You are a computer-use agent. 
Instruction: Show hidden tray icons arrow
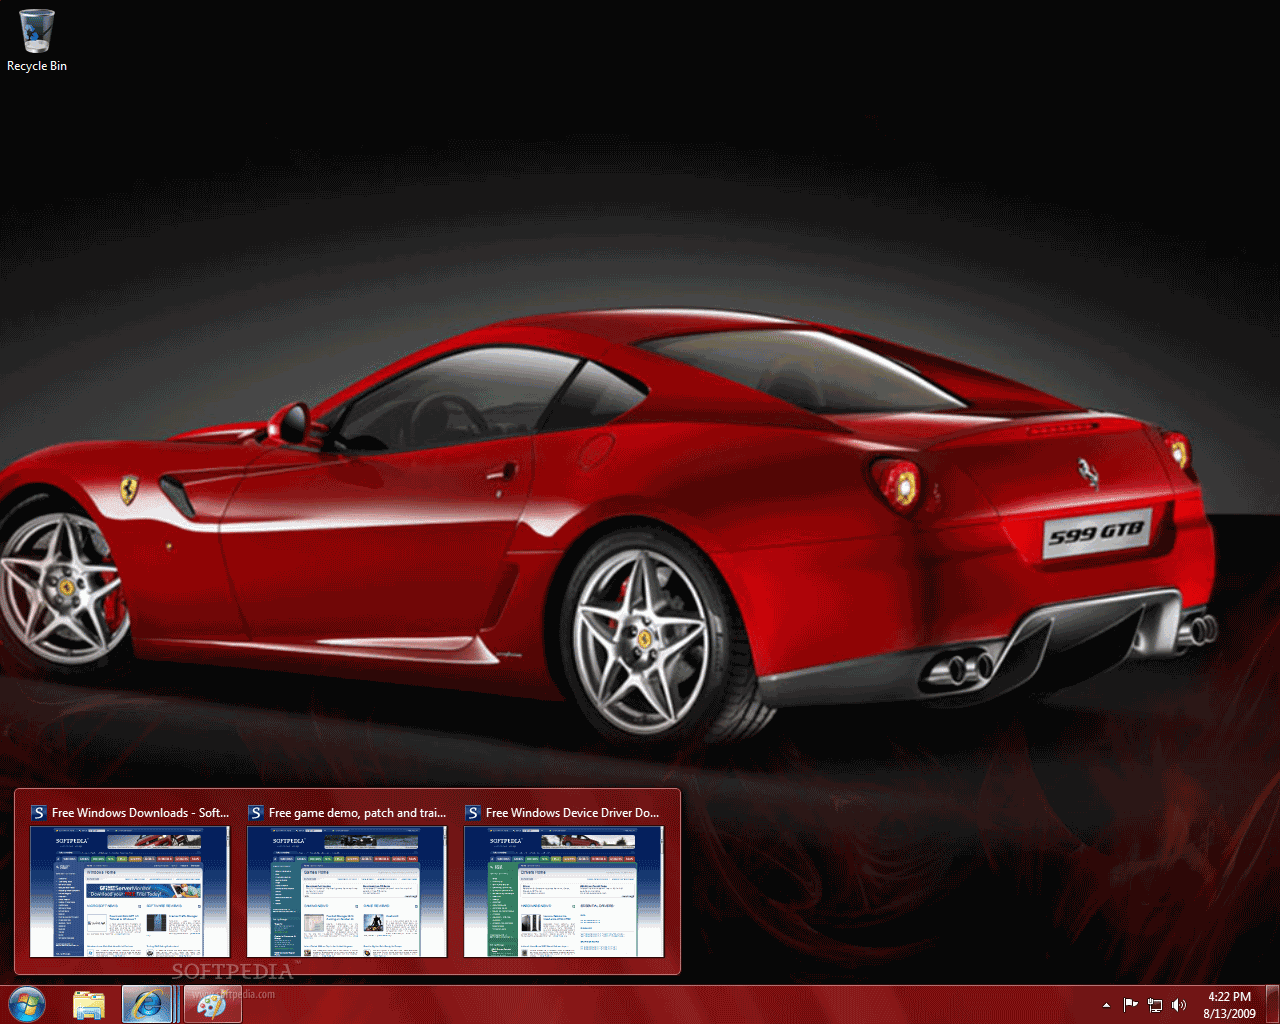[1106, 1005]
